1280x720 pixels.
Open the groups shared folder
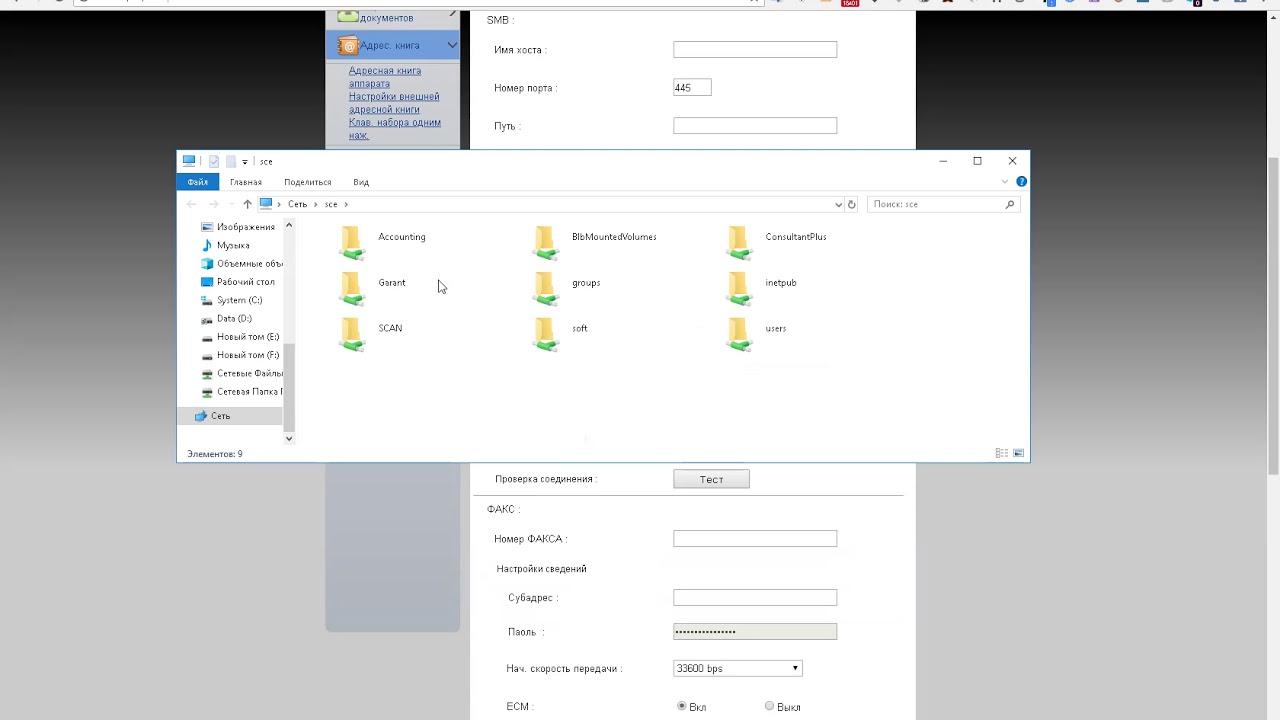tap(567, 288)
